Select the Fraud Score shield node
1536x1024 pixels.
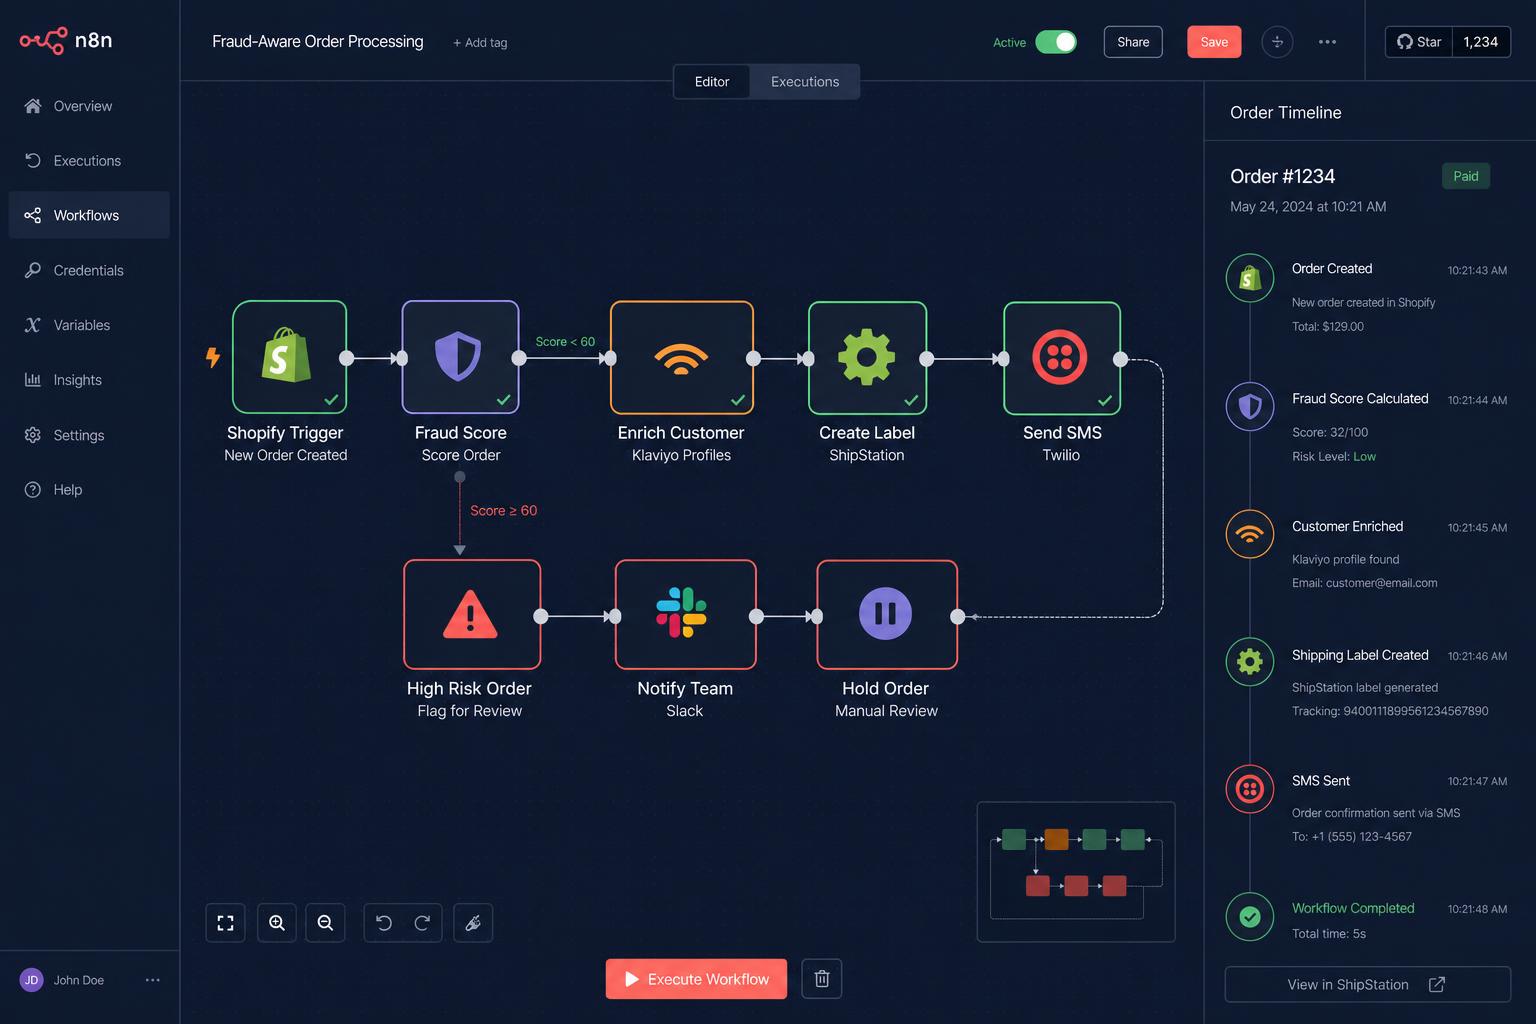(460, 357)
